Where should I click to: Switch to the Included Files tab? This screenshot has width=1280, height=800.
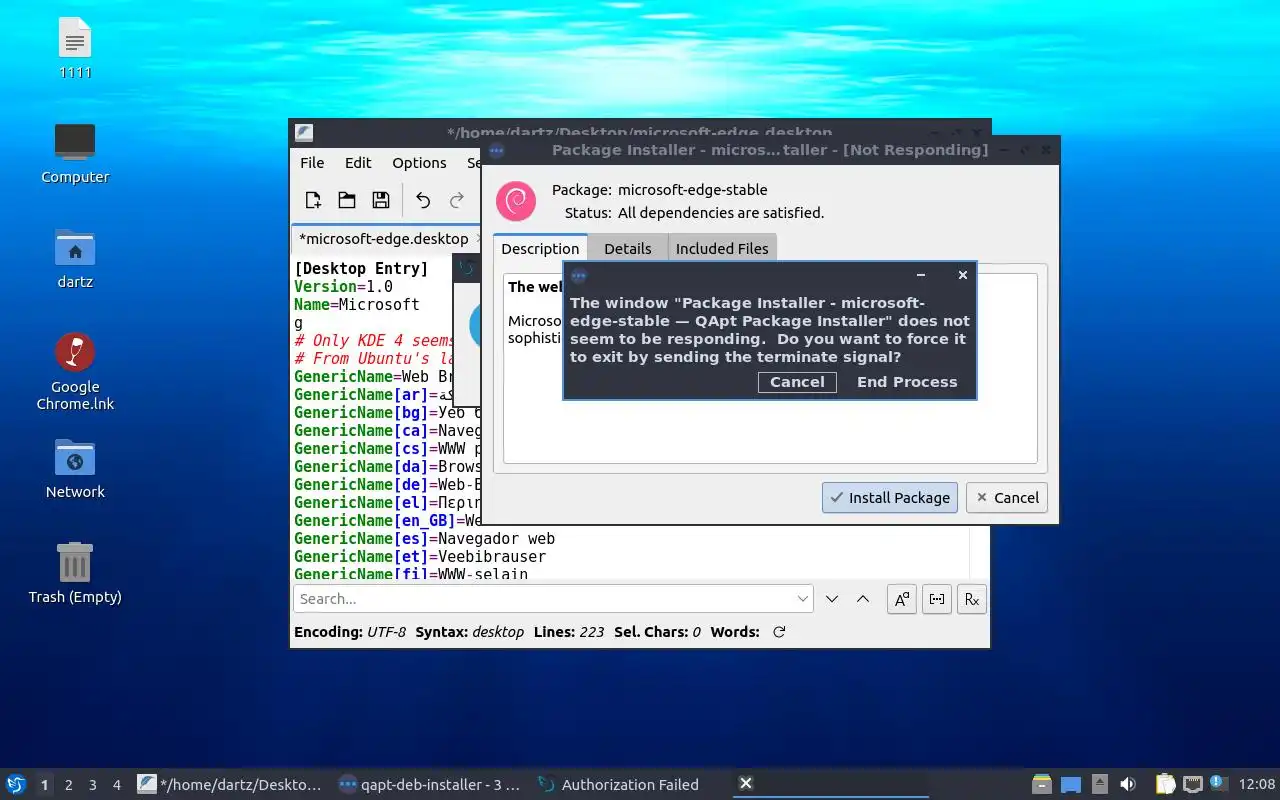(722, 249)
